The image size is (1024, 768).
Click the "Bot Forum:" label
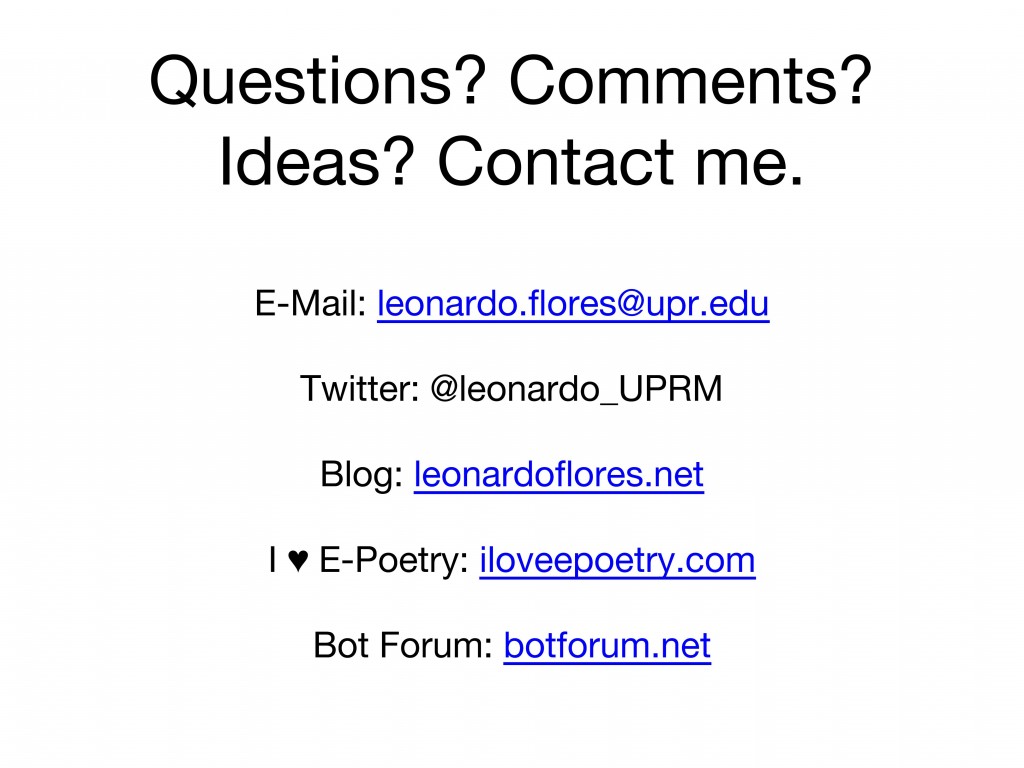pos(403,646)
